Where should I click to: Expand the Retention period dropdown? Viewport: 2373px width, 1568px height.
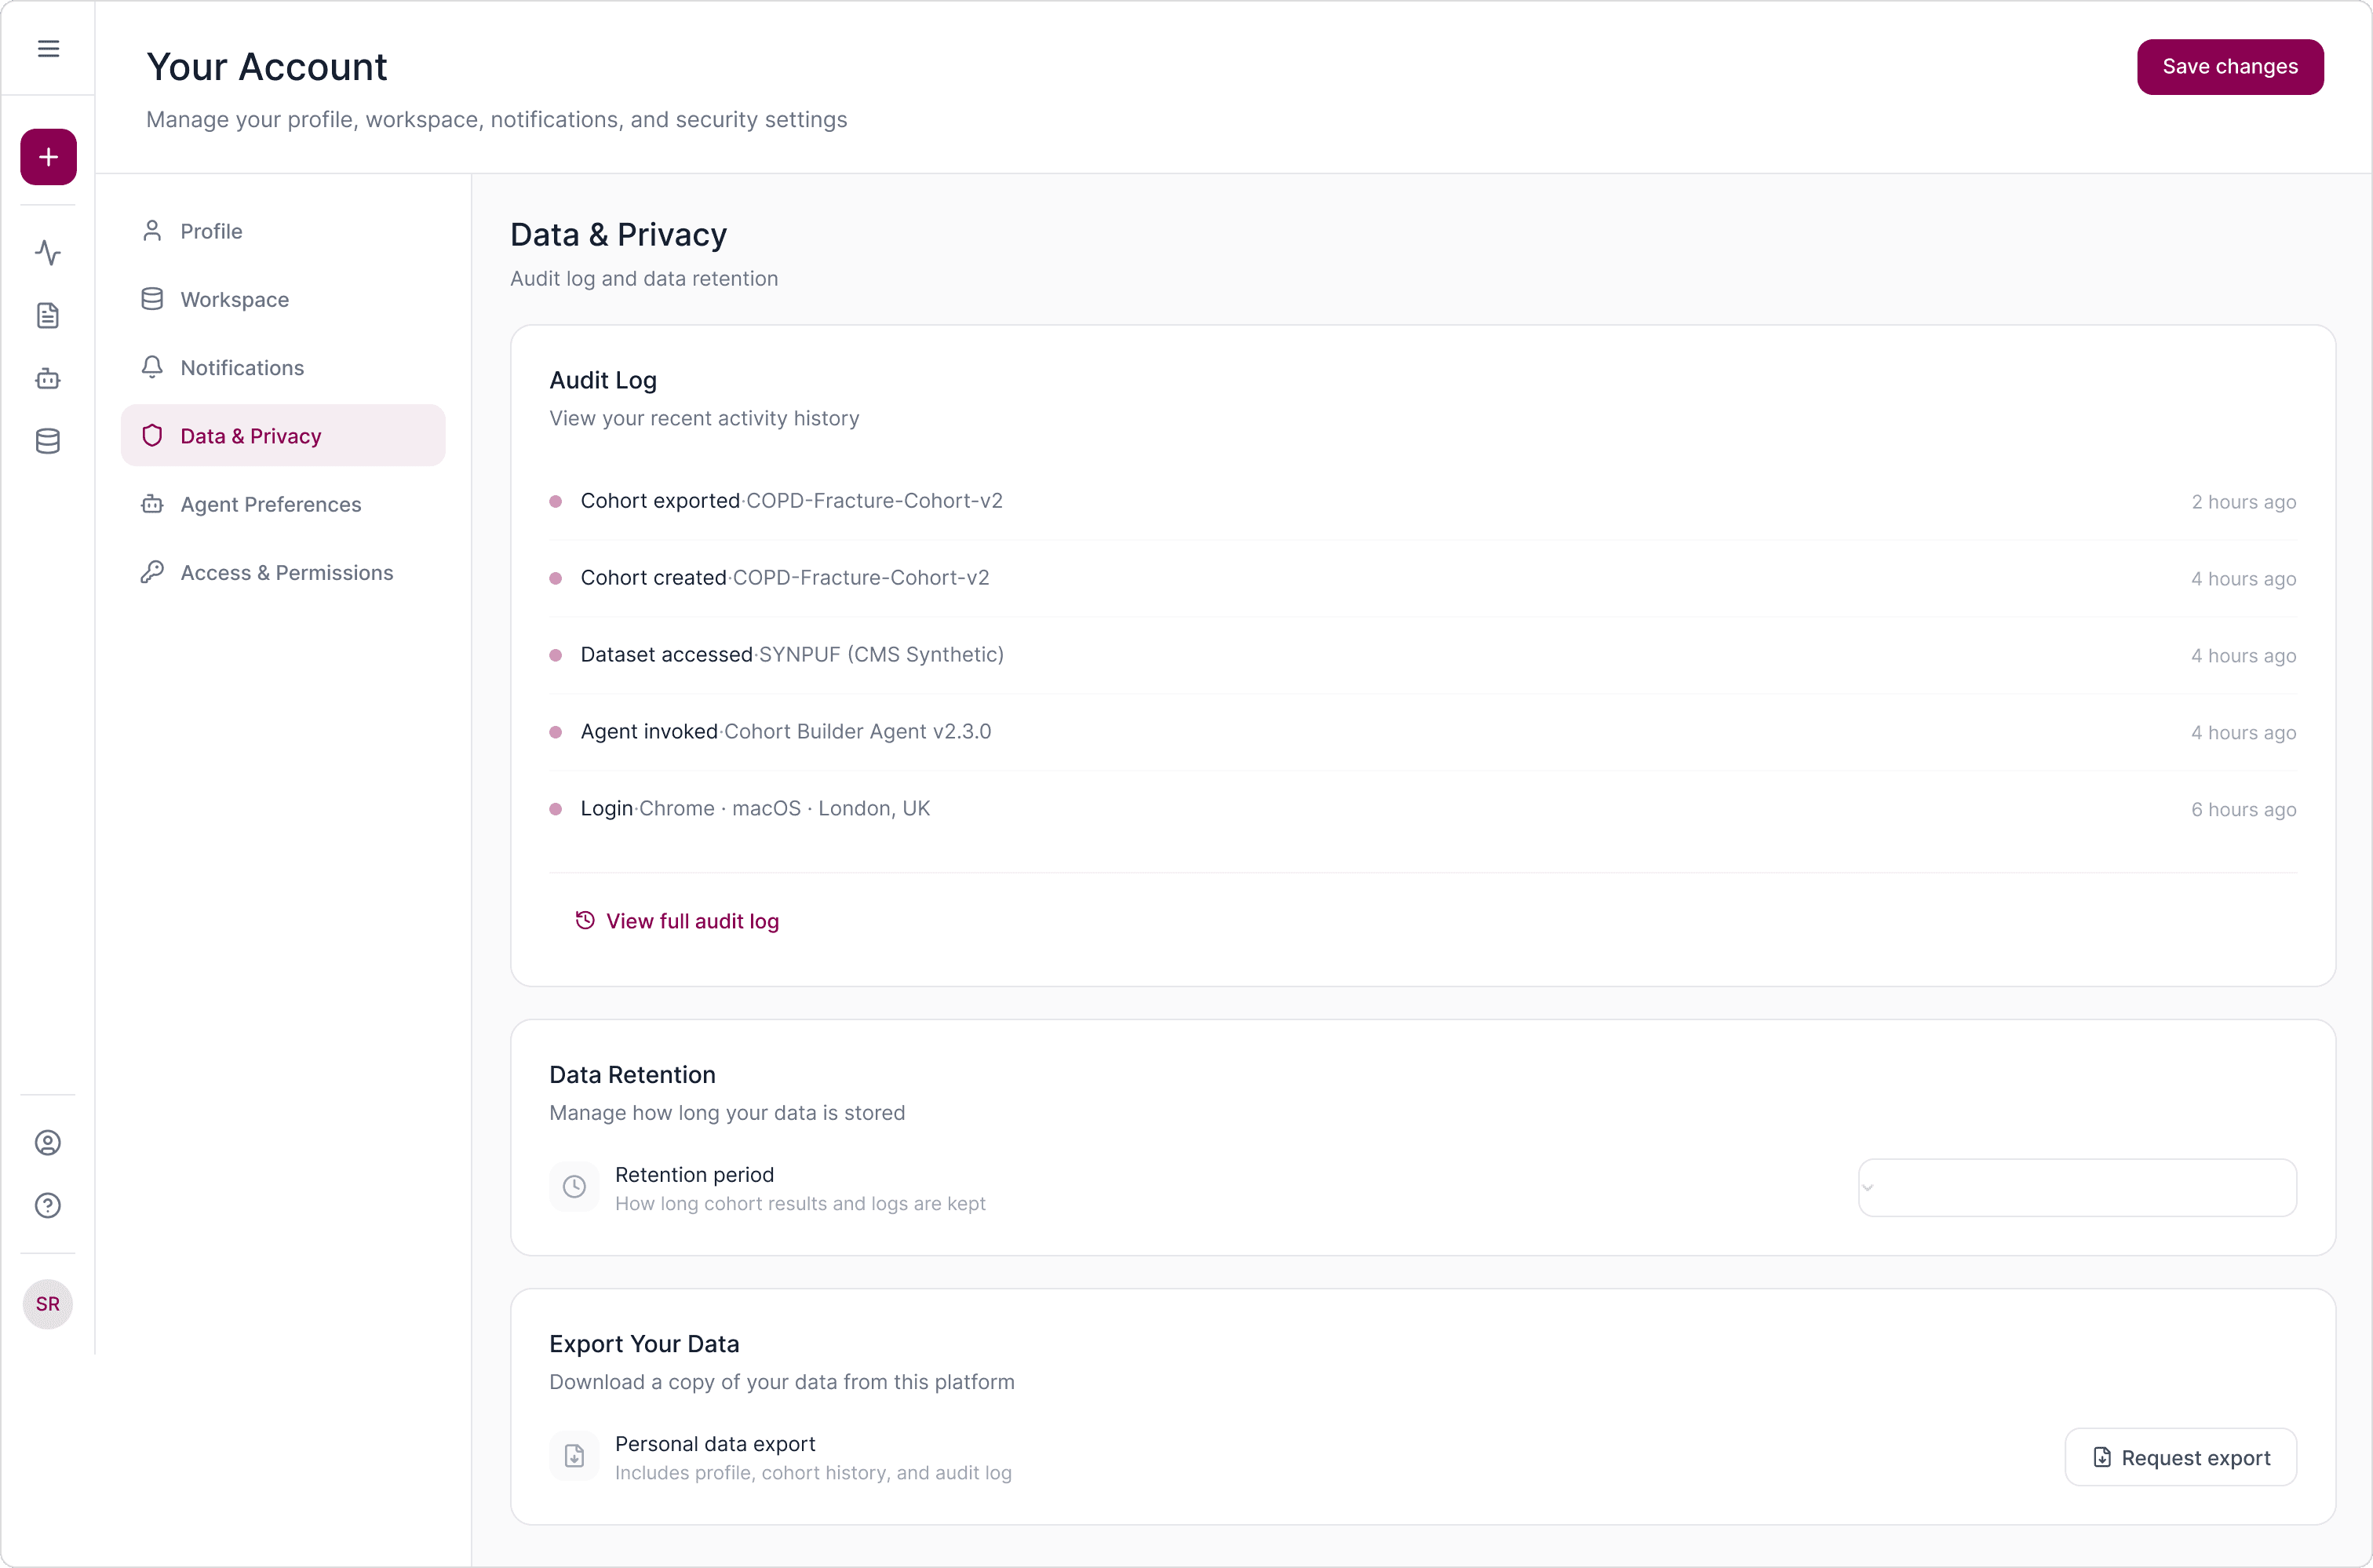pos(2077,1188)
